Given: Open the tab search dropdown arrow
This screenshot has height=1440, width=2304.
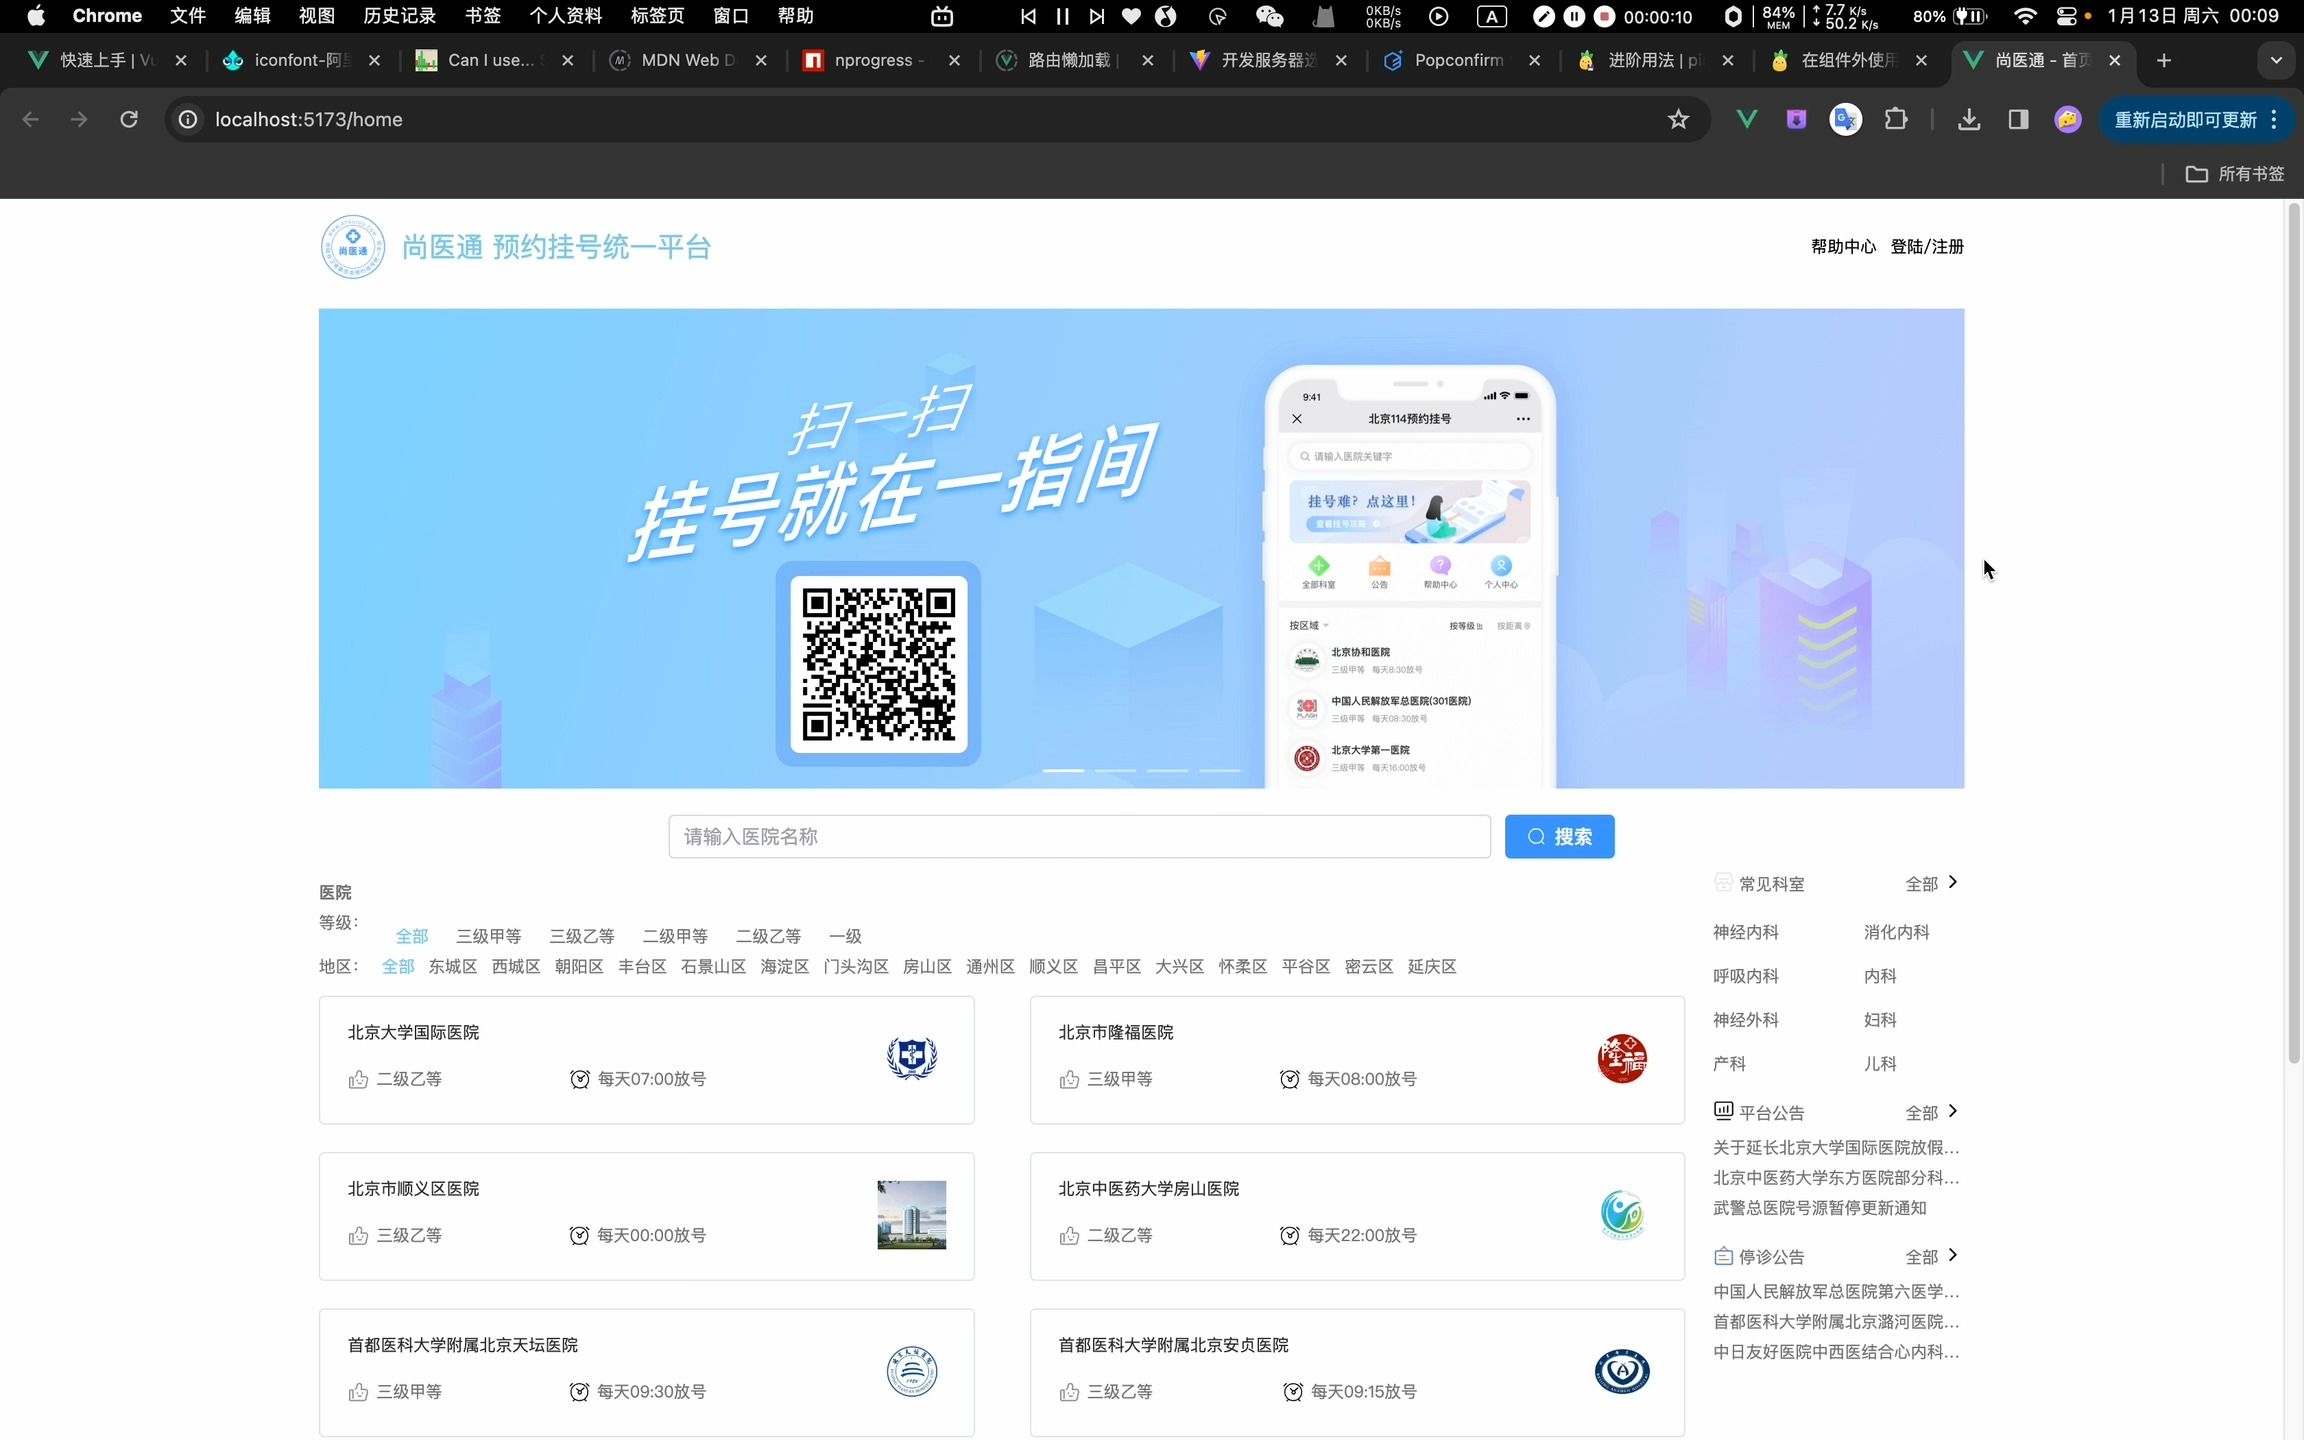Looking at the screenshot, I should (2277, 61).
